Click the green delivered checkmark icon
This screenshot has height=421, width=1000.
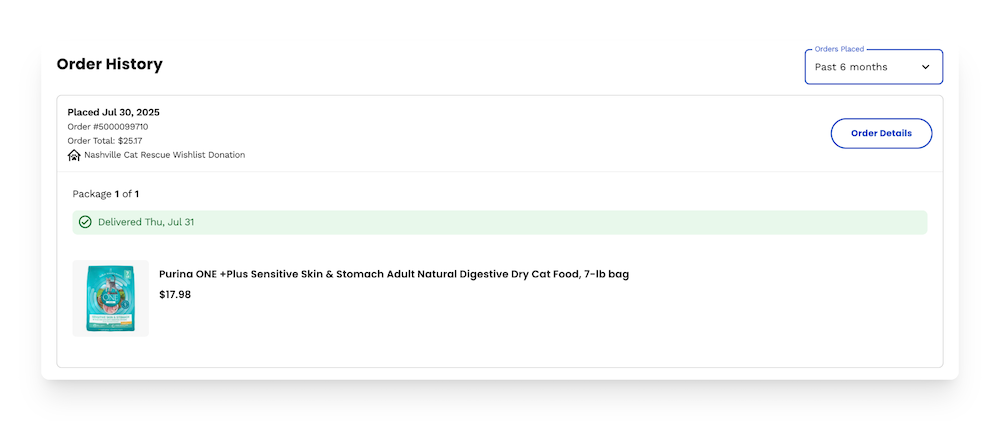[85, 222]
